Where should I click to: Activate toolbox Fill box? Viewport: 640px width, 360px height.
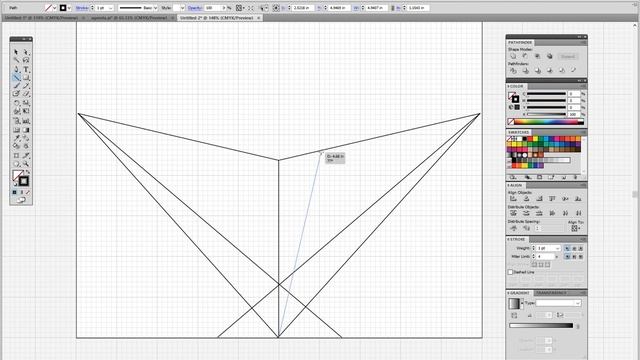(x=18, y=176)
